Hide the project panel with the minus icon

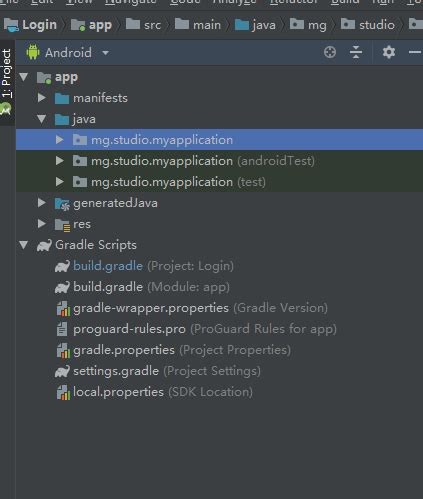(415, 52)
